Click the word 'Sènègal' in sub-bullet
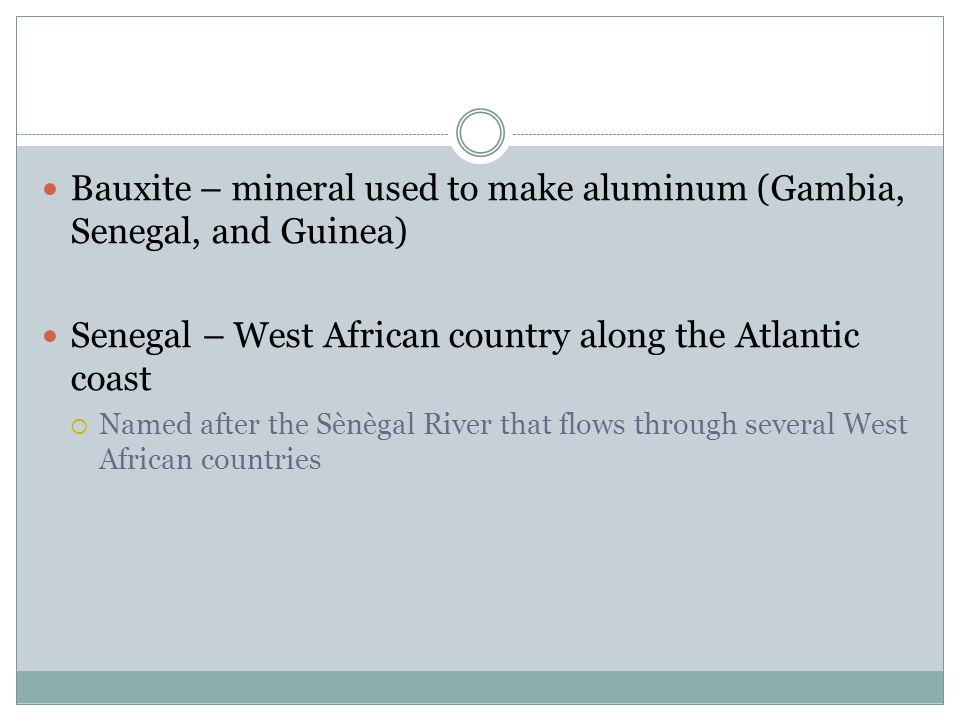Image resolution: width=960 pixels, height=720 pixels. tap(366, 425)
